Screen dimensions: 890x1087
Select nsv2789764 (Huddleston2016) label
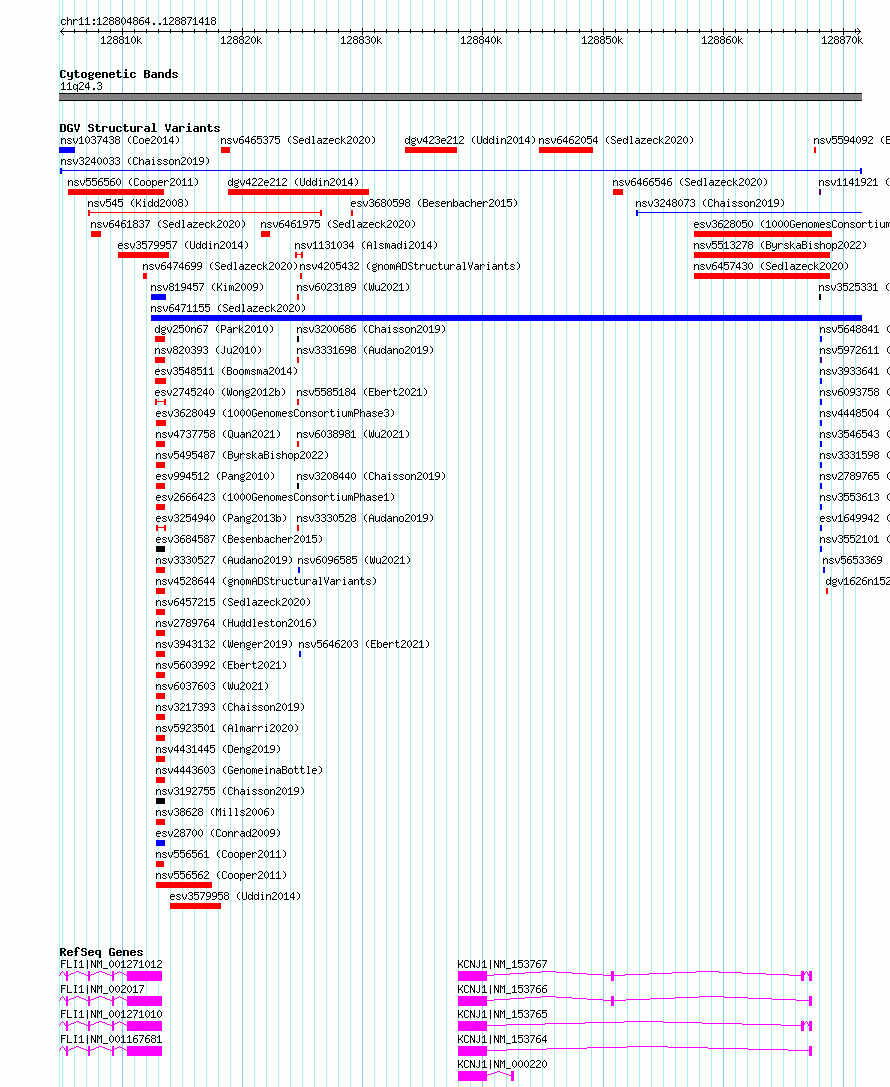[236, 623]
